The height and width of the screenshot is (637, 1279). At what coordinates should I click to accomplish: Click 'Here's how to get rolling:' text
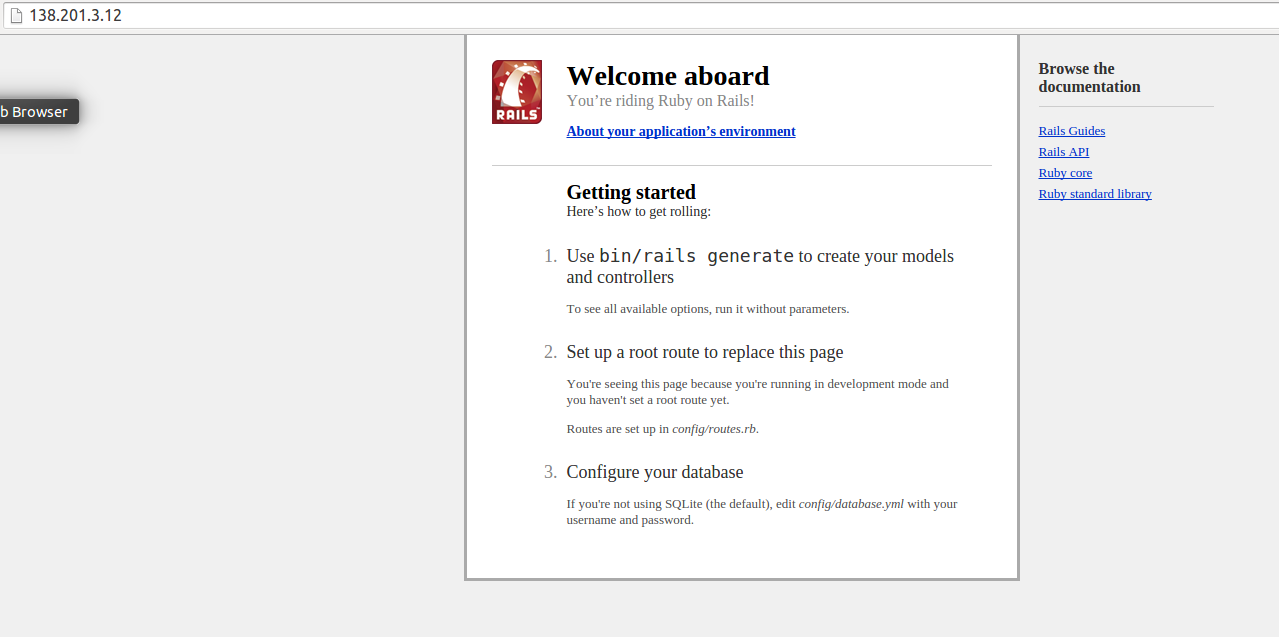(639, 212)
